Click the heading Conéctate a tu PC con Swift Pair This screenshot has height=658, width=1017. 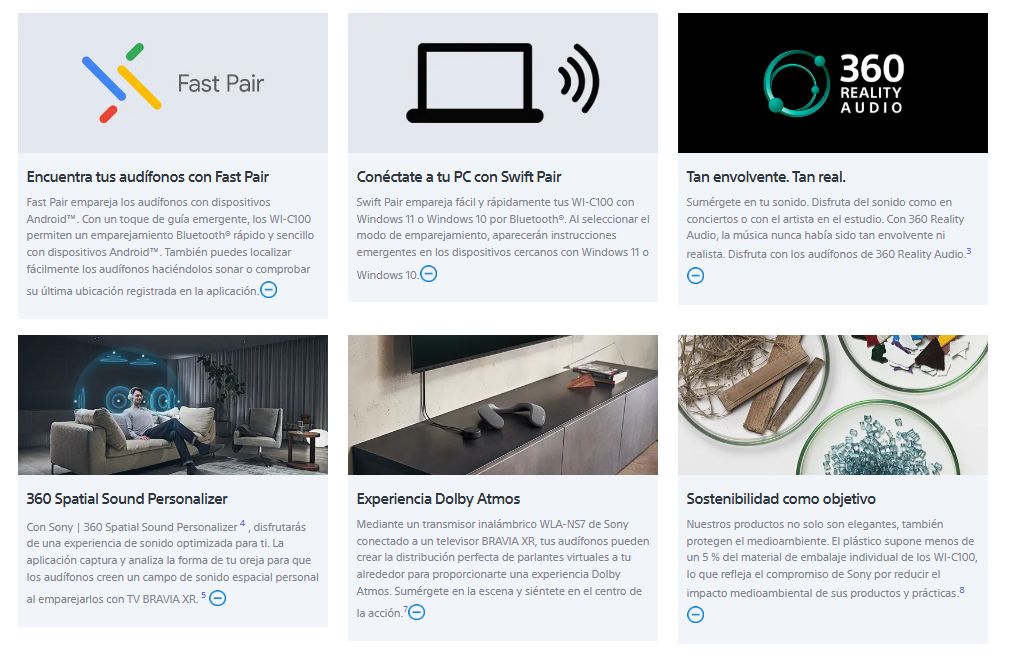(x=459, y=177)
